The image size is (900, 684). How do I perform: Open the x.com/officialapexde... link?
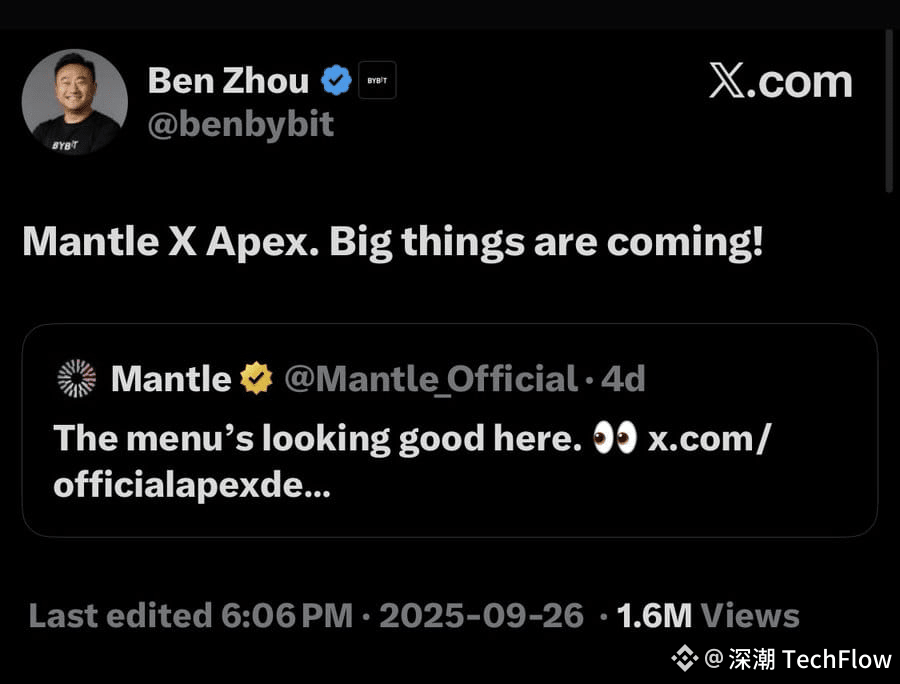(x=710, y=438)
